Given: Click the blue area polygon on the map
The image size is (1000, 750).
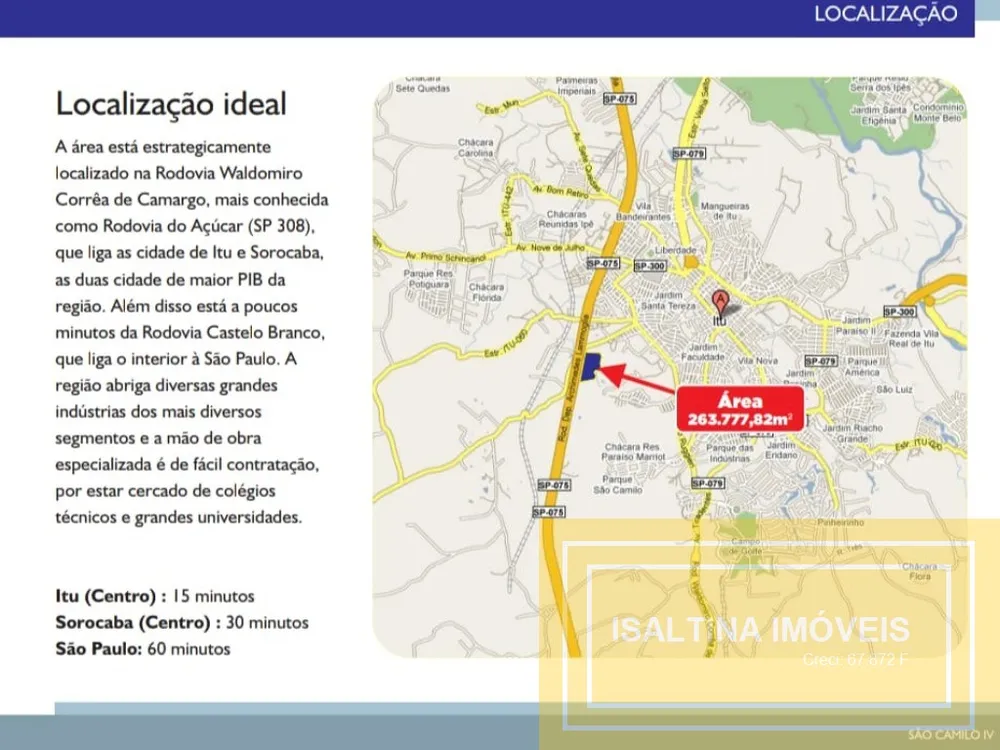Looking at the screenshot, I should [591, 367].
